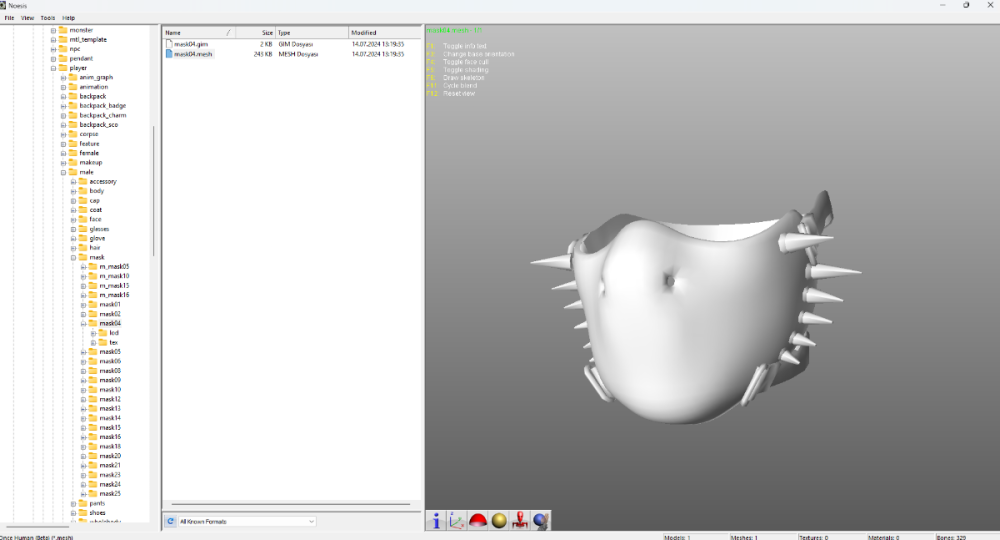
Task: Click the blue sphere with hand icon
Action: [541, 520]
